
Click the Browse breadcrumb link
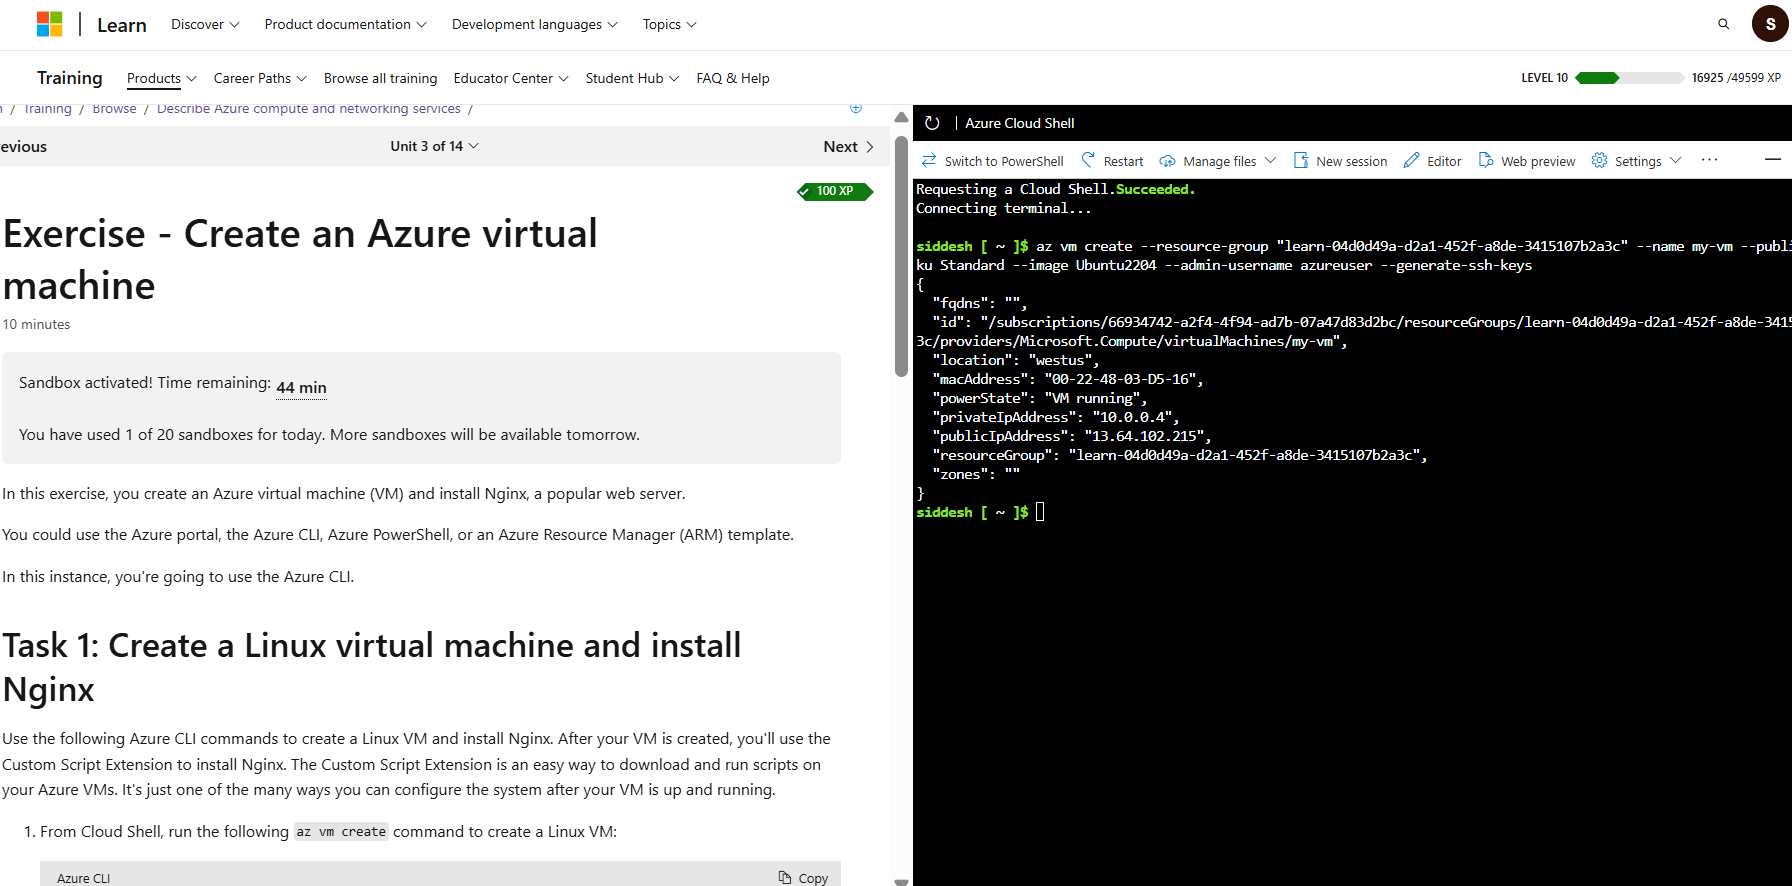click(114, 109)
